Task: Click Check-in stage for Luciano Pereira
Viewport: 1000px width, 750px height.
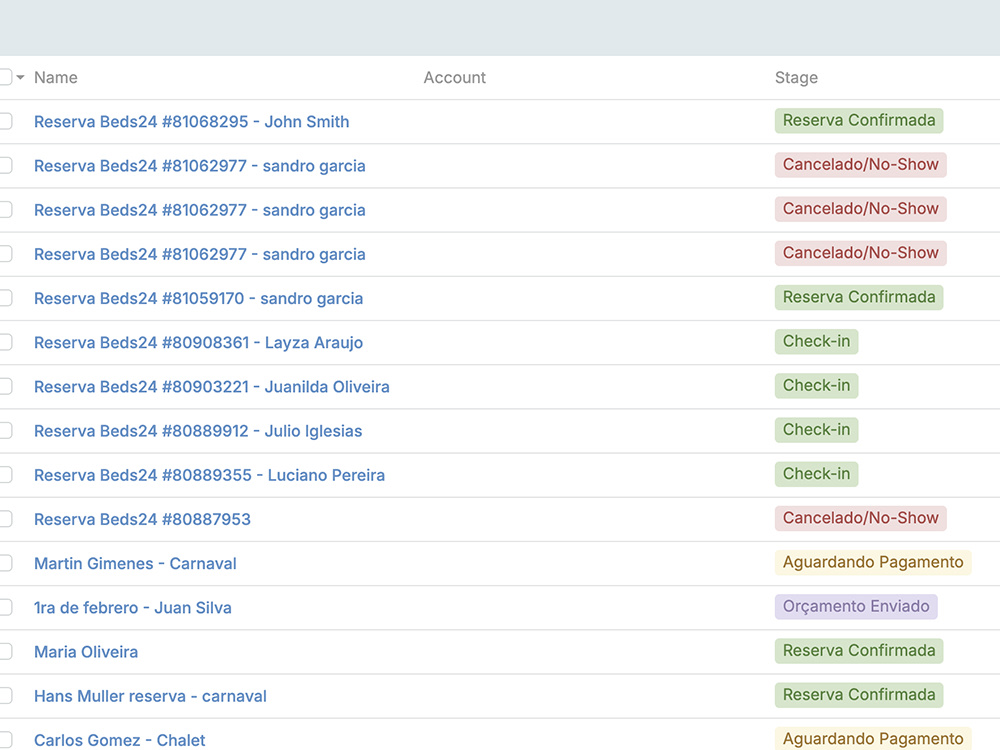Action: click(816, 474)
